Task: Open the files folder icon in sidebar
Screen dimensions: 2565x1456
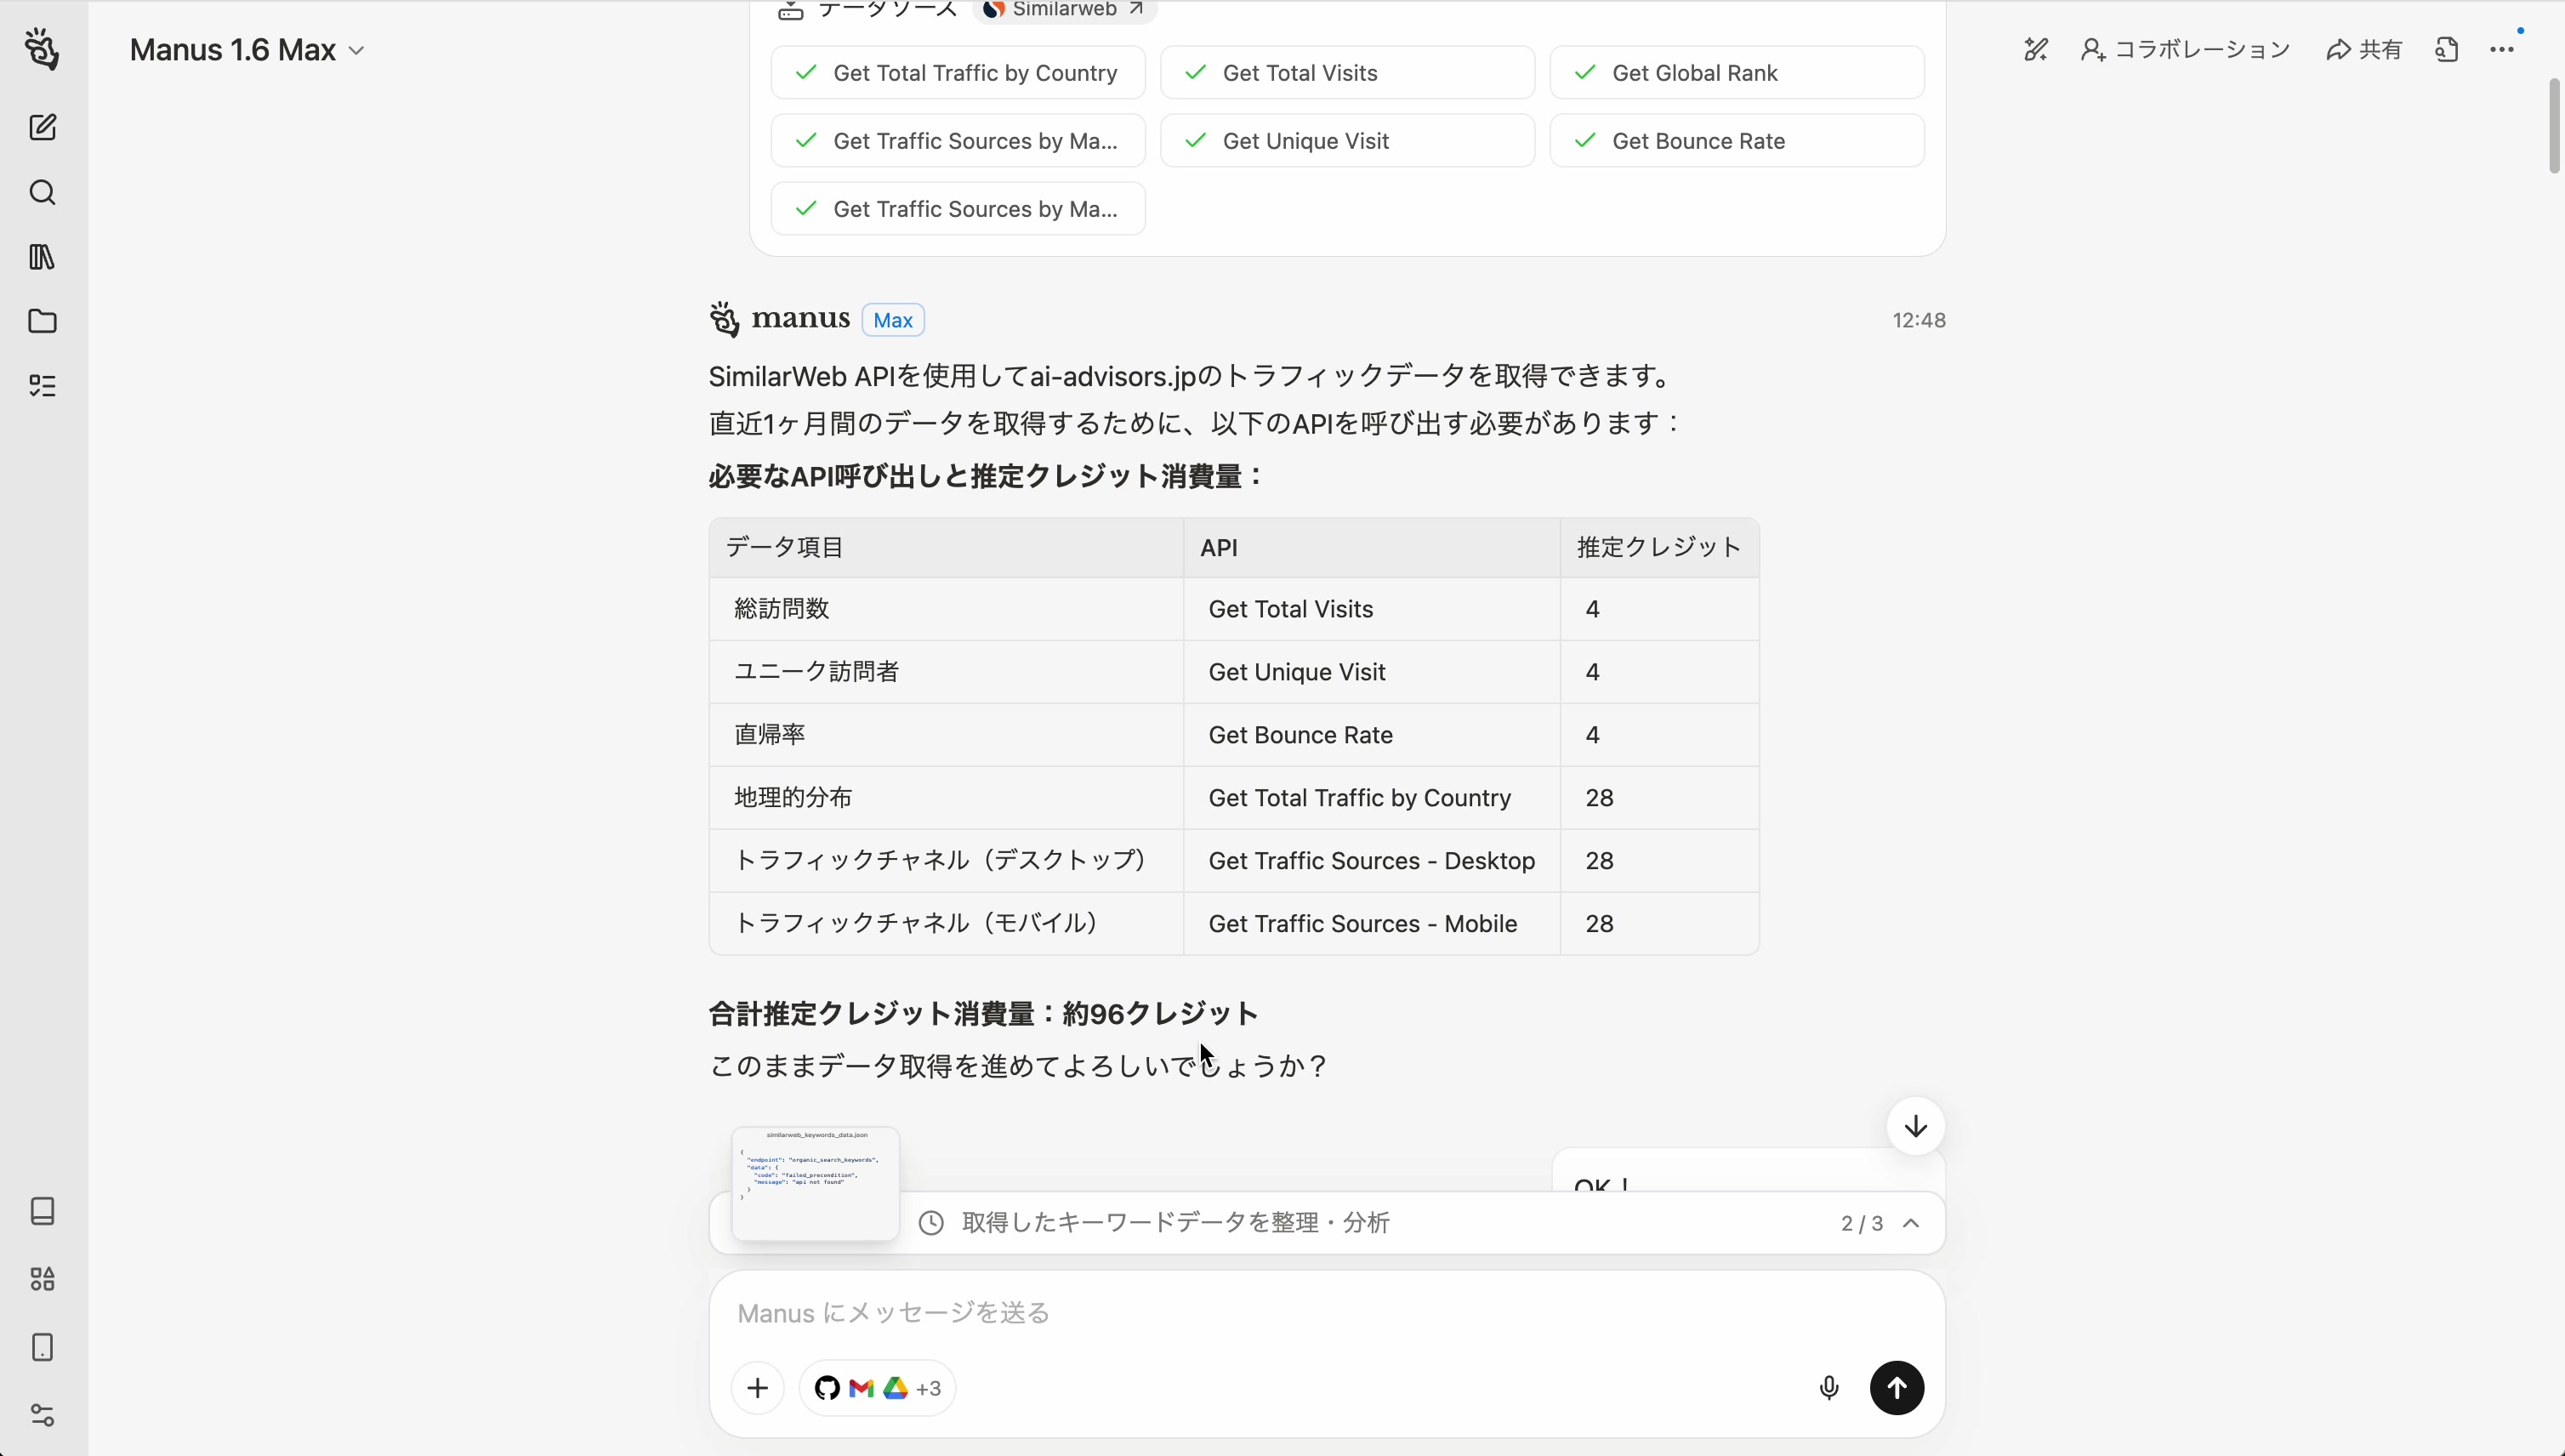Action: coord(42,321)
